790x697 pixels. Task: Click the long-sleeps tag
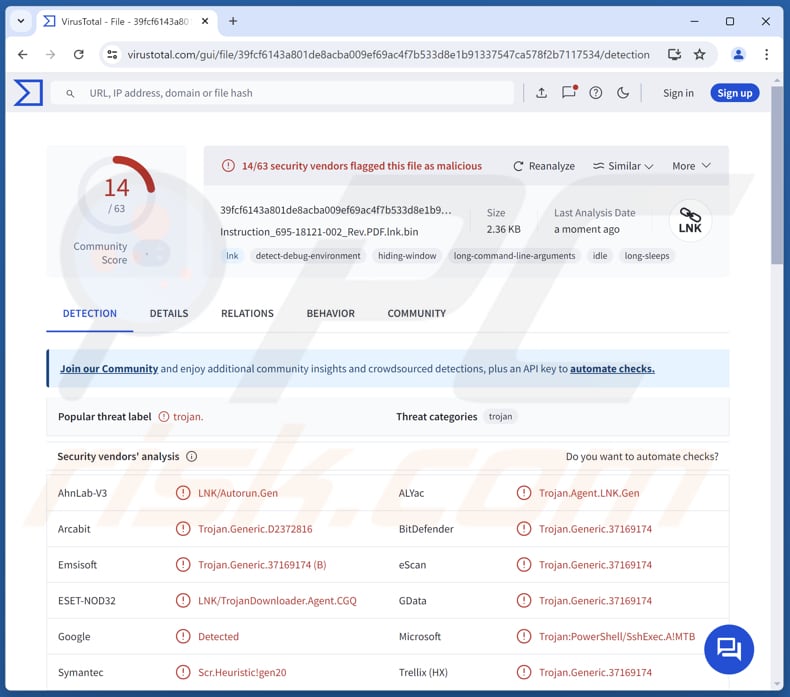coord(647,256)
